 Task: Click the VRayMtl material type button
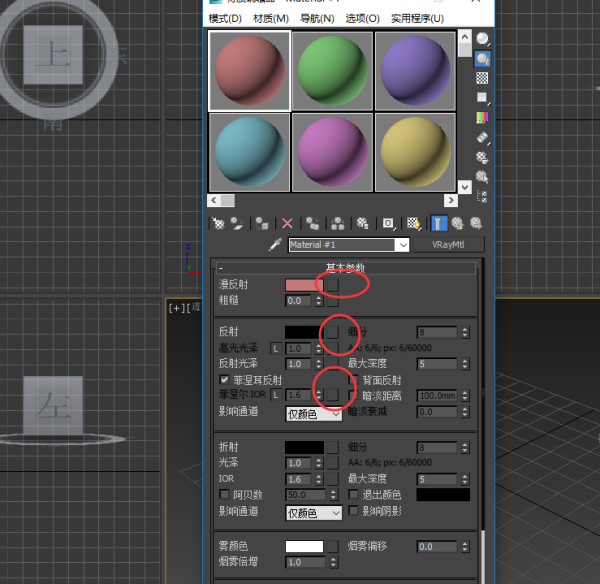pyautogui.click(x=448, y=245)
